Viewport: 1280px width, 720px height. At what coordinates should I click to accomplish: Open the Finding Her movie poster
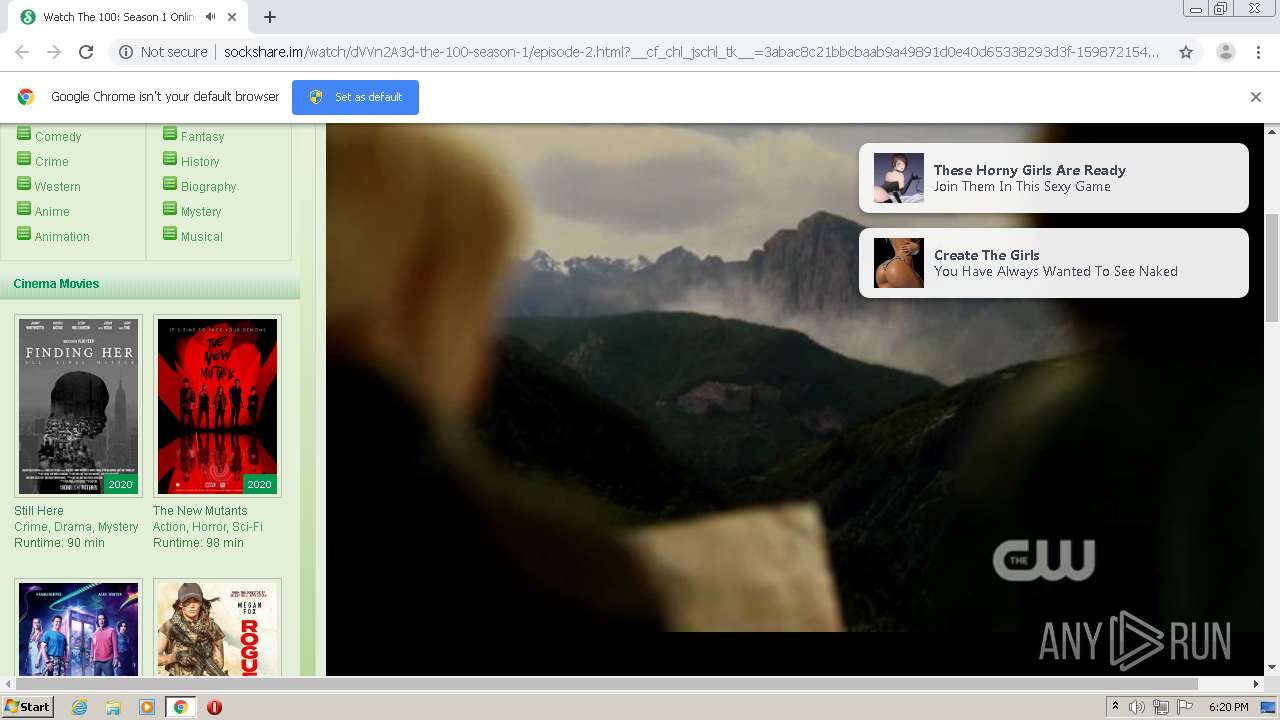78,406
